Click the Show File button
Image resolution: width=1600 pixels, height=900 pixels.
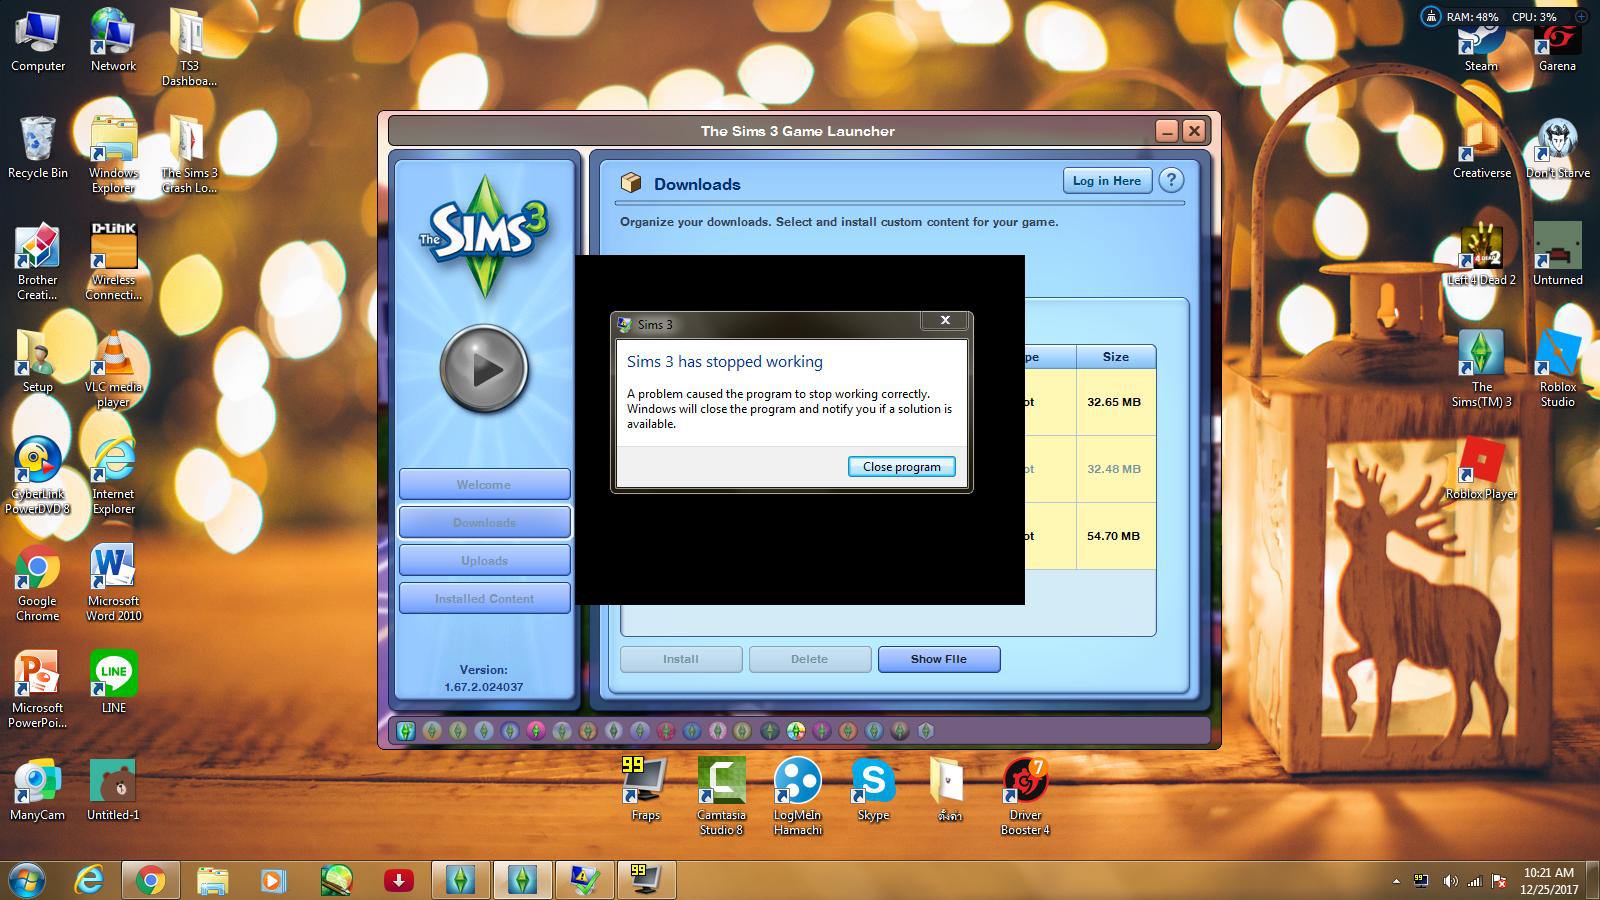point(939,659)
